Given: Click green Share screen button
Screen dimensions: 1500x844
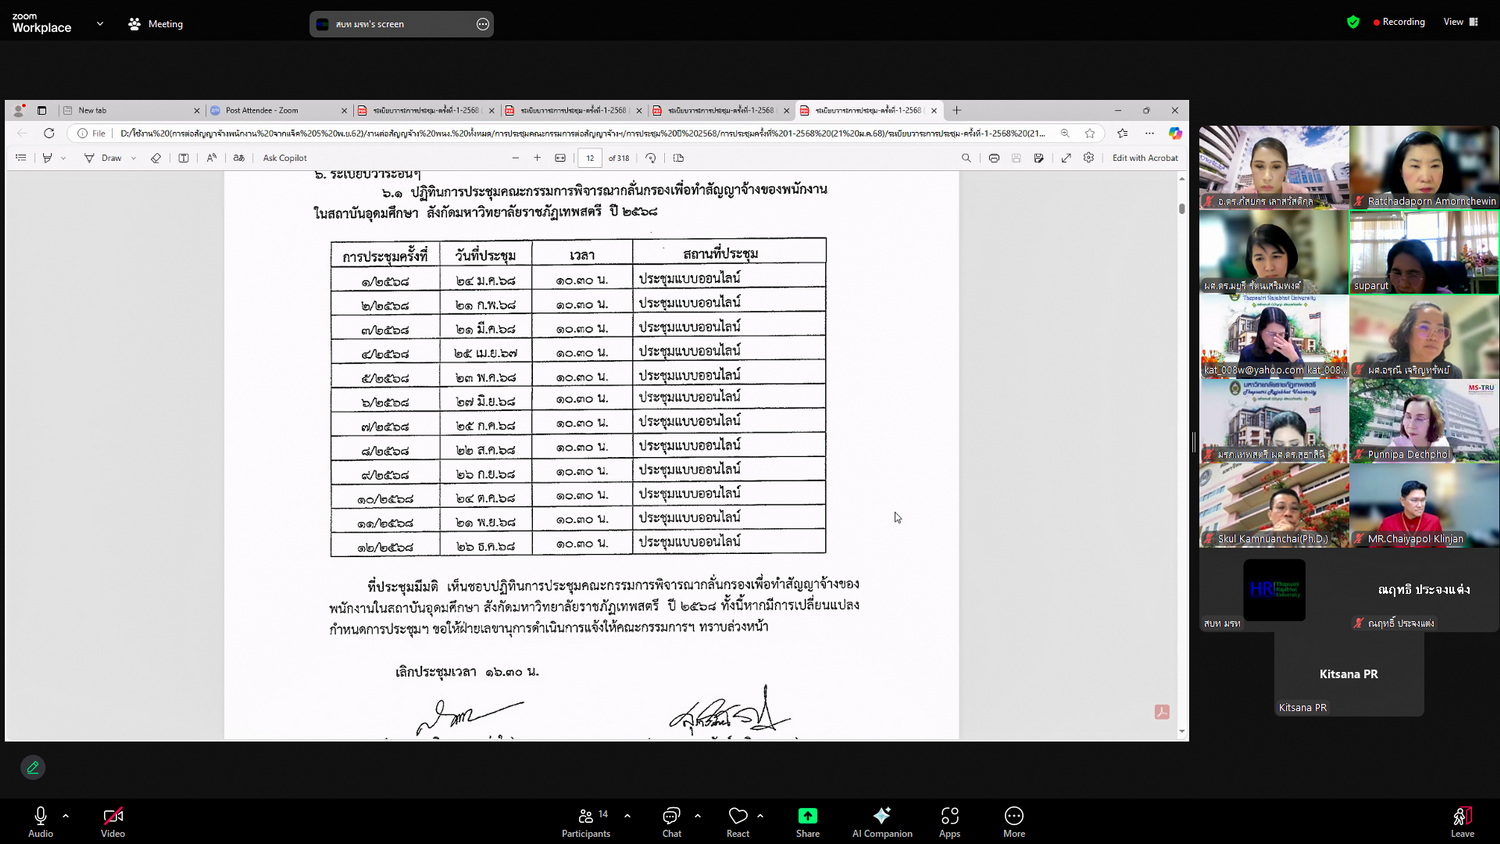Looking at the screenshot, I should pos(808,821).
